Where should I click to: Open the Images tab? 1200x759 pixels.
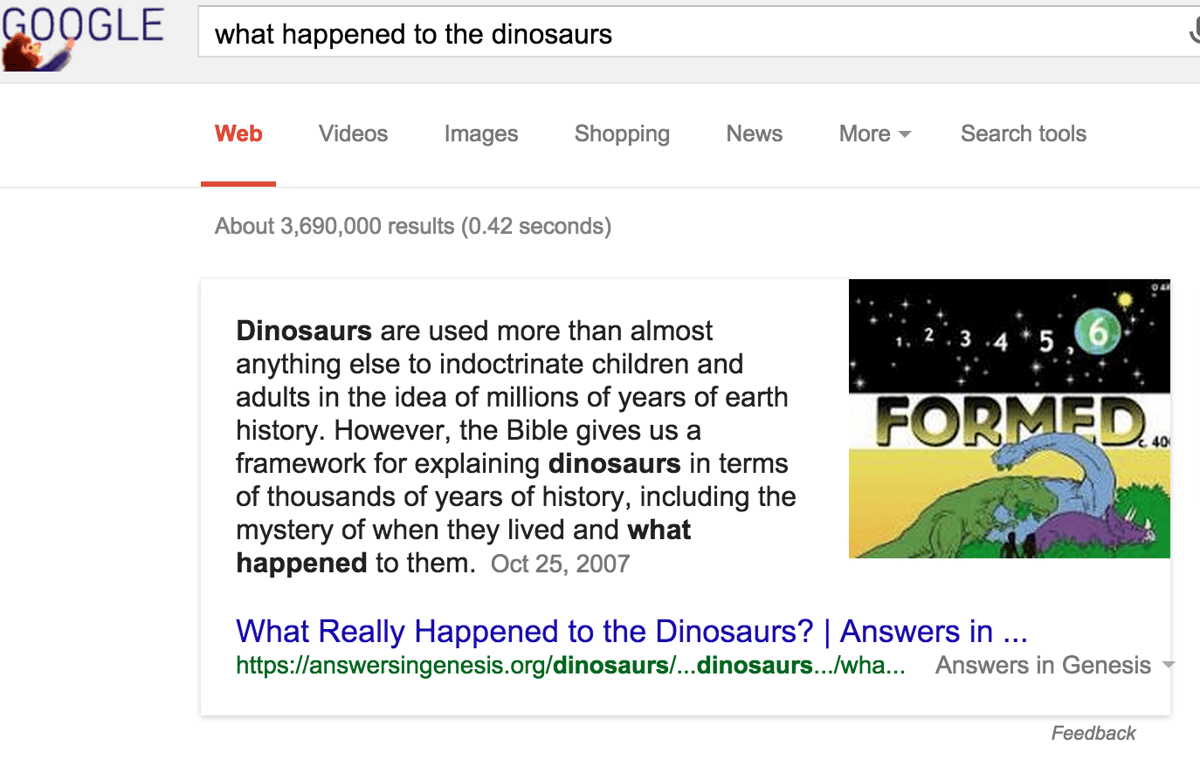pos(481,134)
